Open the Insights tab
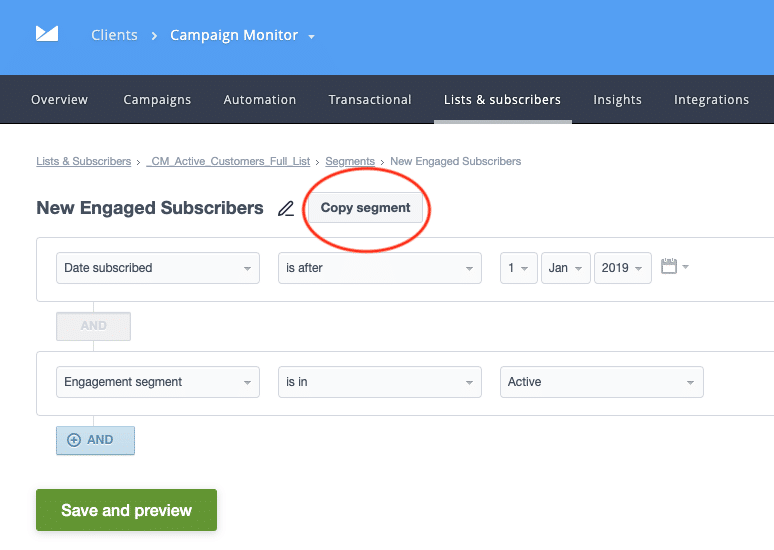Image resolution: width=774 pixels, height=550 pixels. coord(617,100)
